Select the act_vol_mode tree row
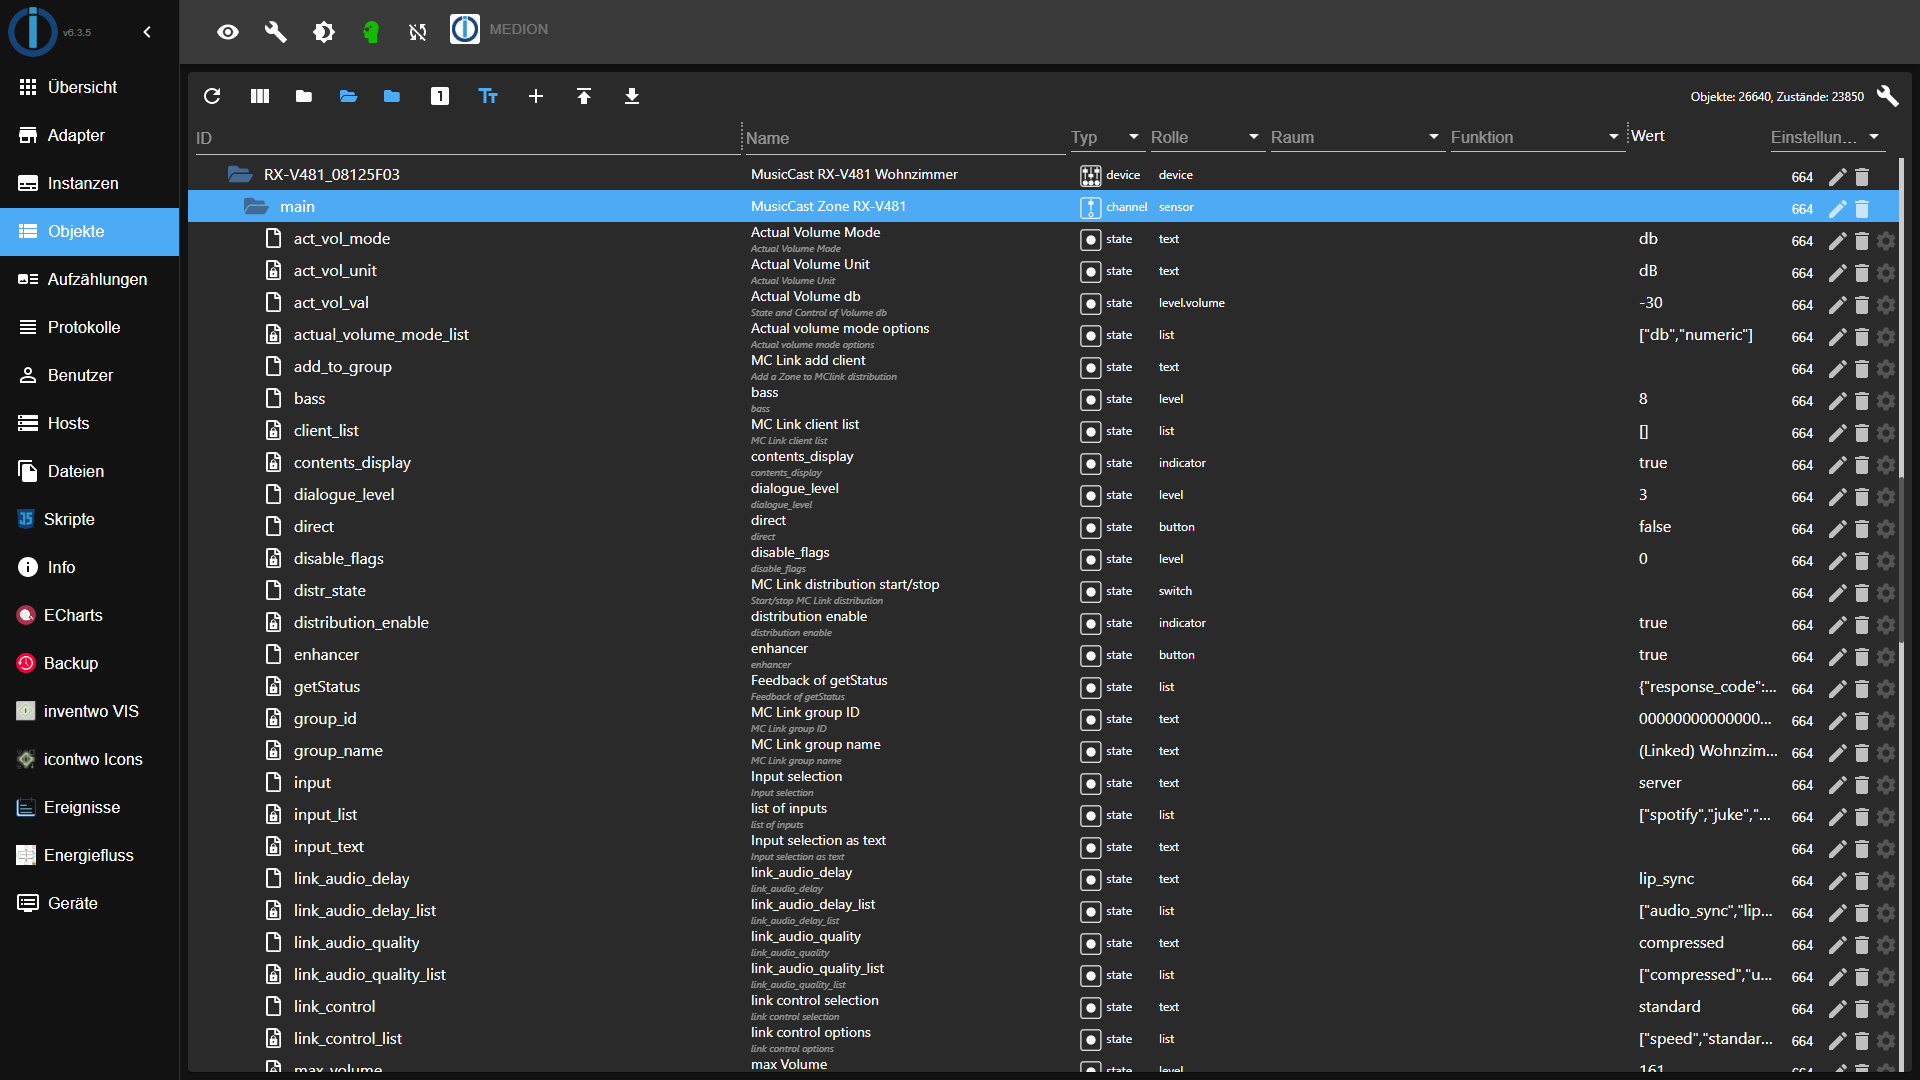 pyautogui.click(x=1043, y=238)
